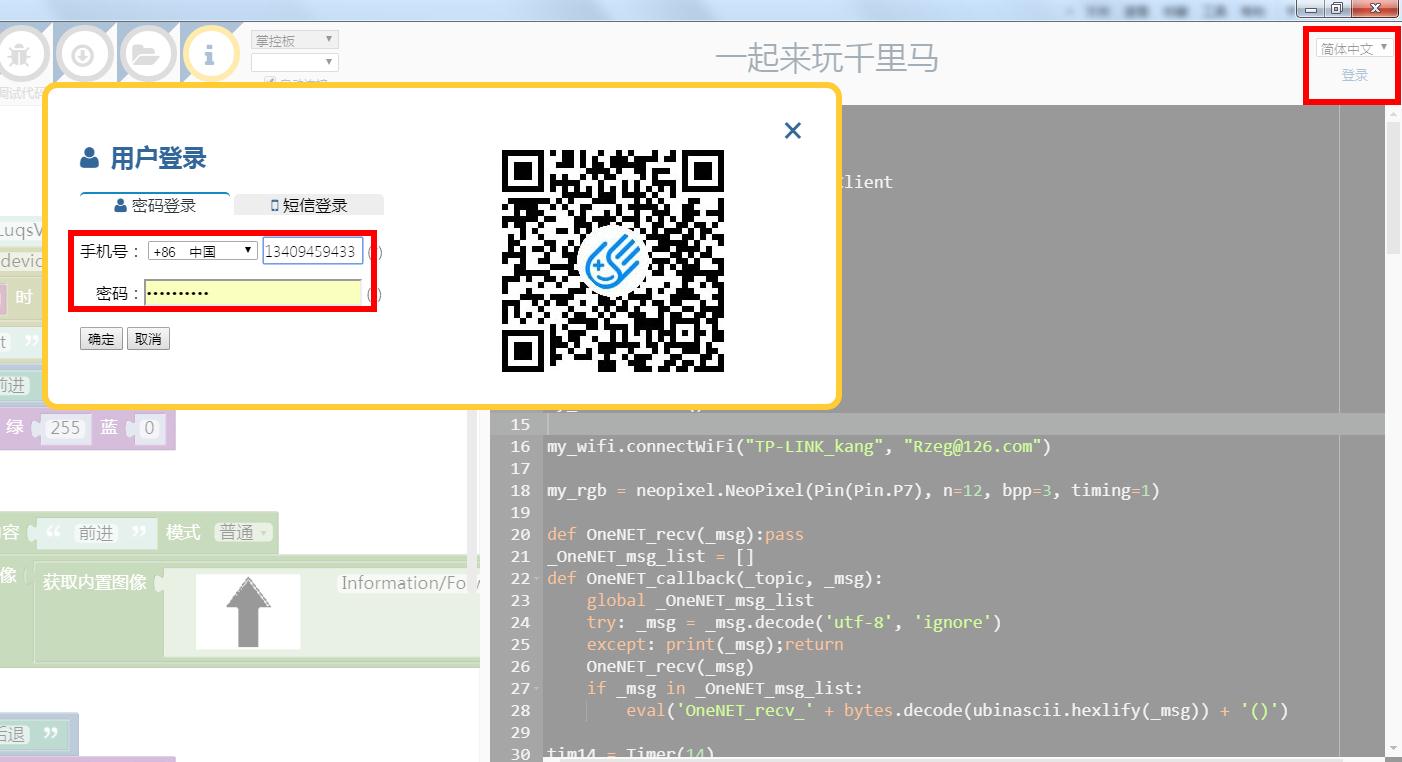The width and height of the screenshot is (1402, 762).
Task: Click the blue value 0 field
Action: (x=149, y=428)
